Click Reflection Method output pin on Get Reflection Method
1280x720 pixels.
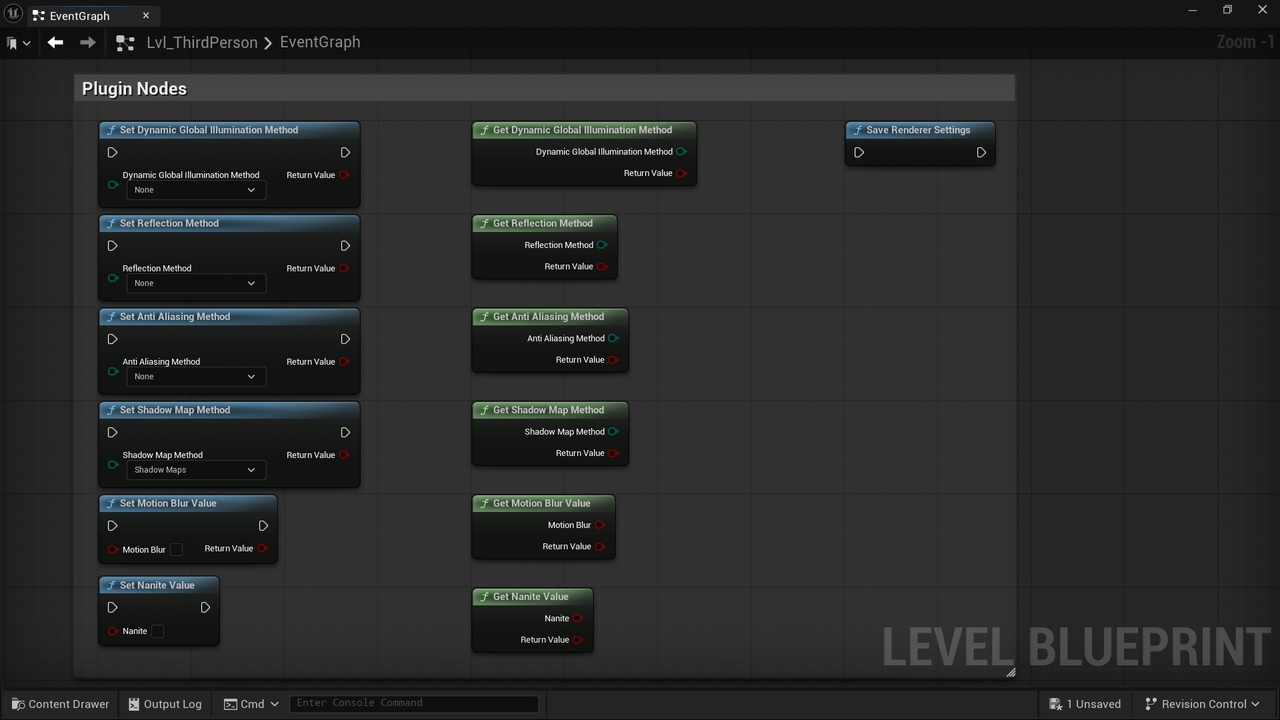click(602, 245)
